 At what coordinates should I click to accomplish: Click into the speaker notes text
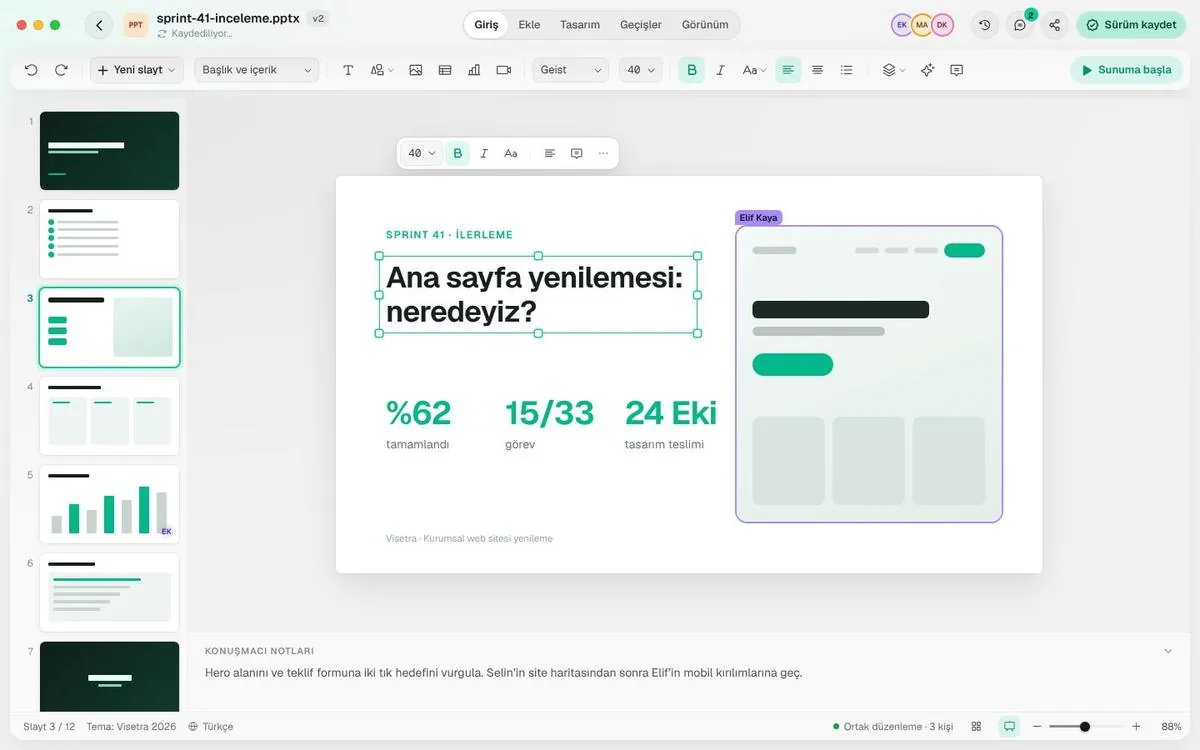coord(503,673)
